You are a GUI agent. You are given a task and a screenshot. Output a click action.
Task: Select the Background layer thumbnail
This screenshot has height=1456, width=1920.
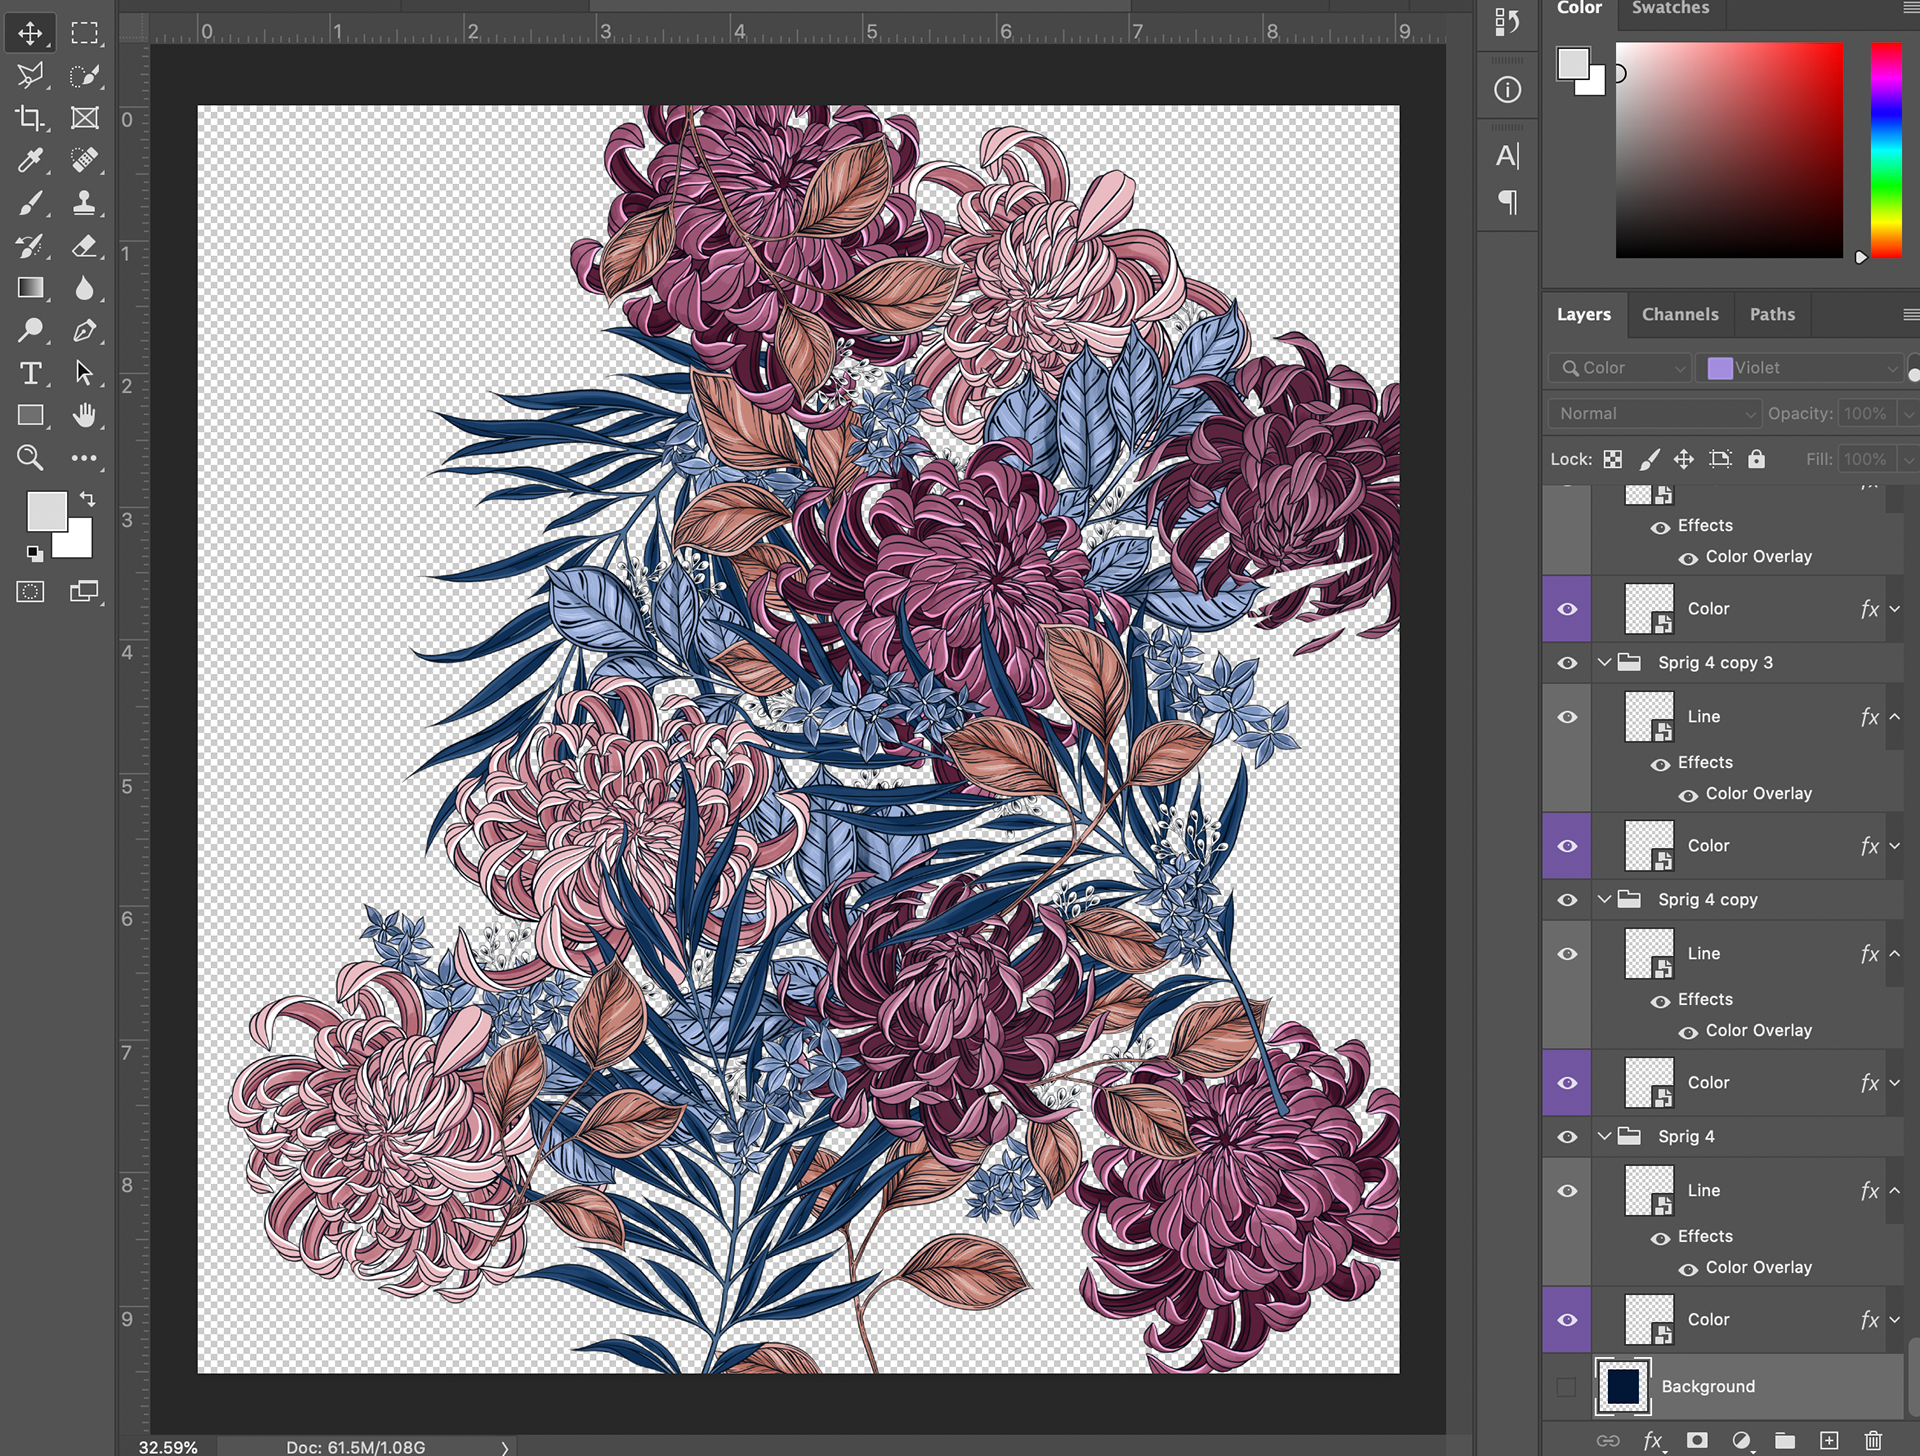pyautogui.click(x=1622, y=1386)
